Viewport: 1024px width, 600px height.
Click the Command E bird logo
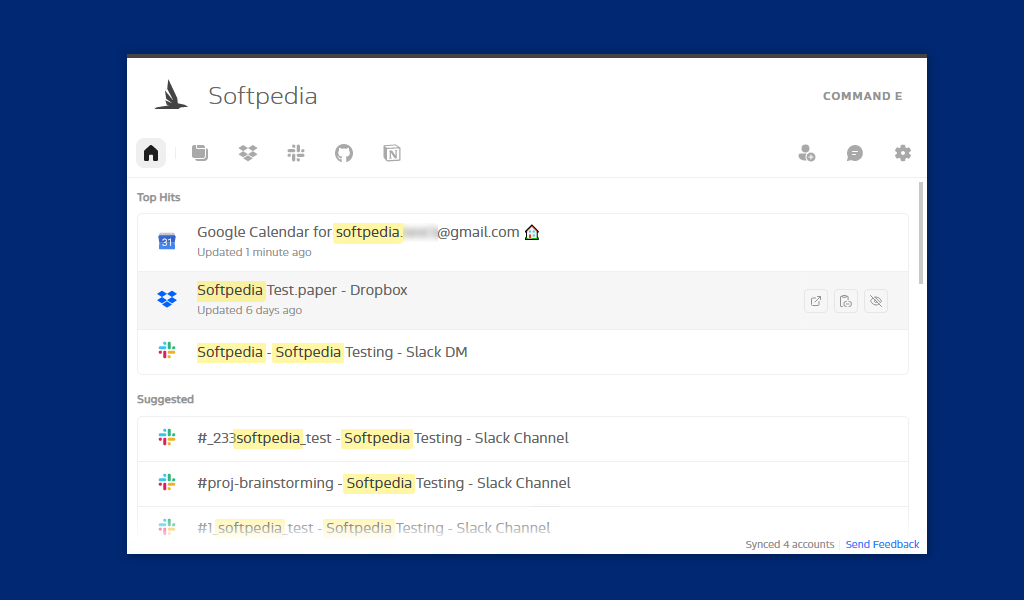coord(171,95)
